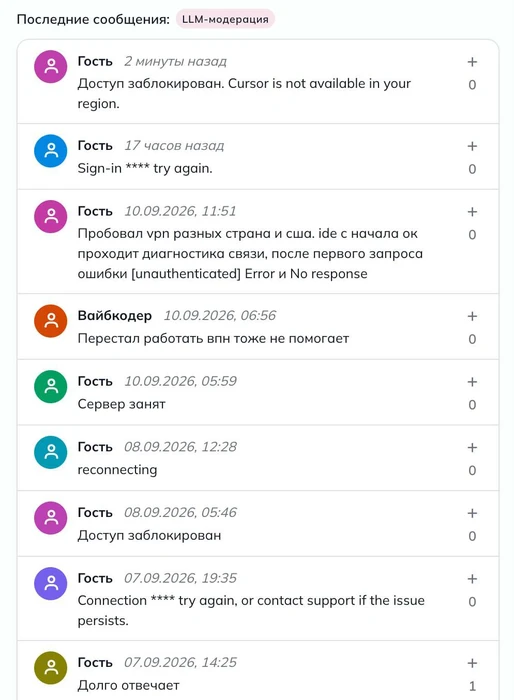
Task: Click the '2 минуты назад' timestamp
Action: 176,61
